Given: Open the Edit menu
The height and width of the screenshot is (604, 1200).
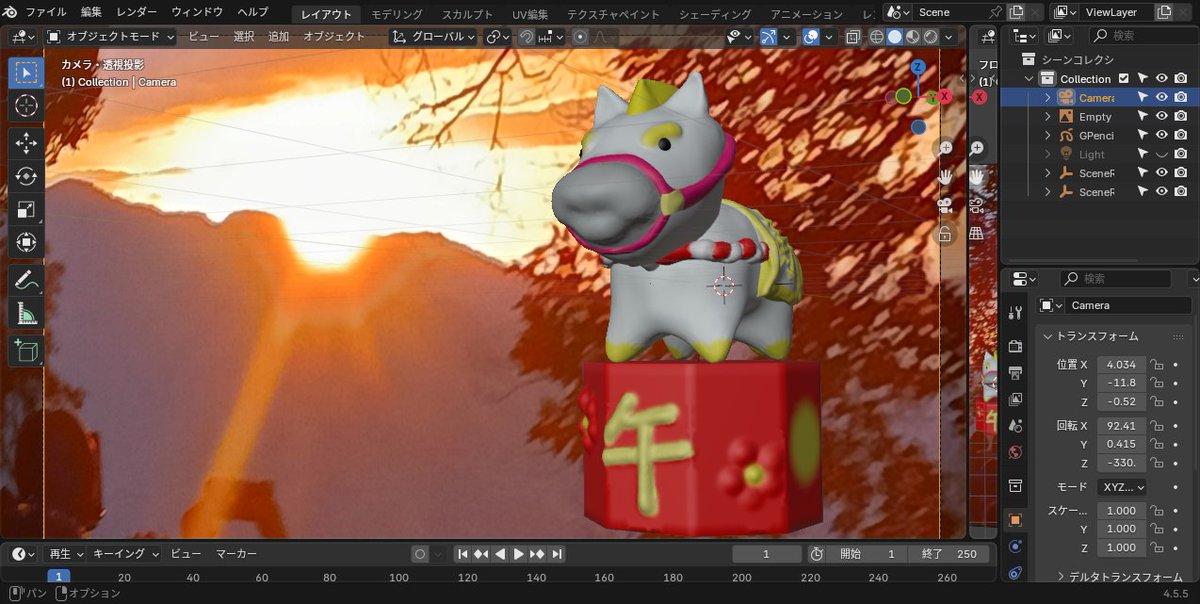Looking at the screenshot, I should click(x=91, y=12).
